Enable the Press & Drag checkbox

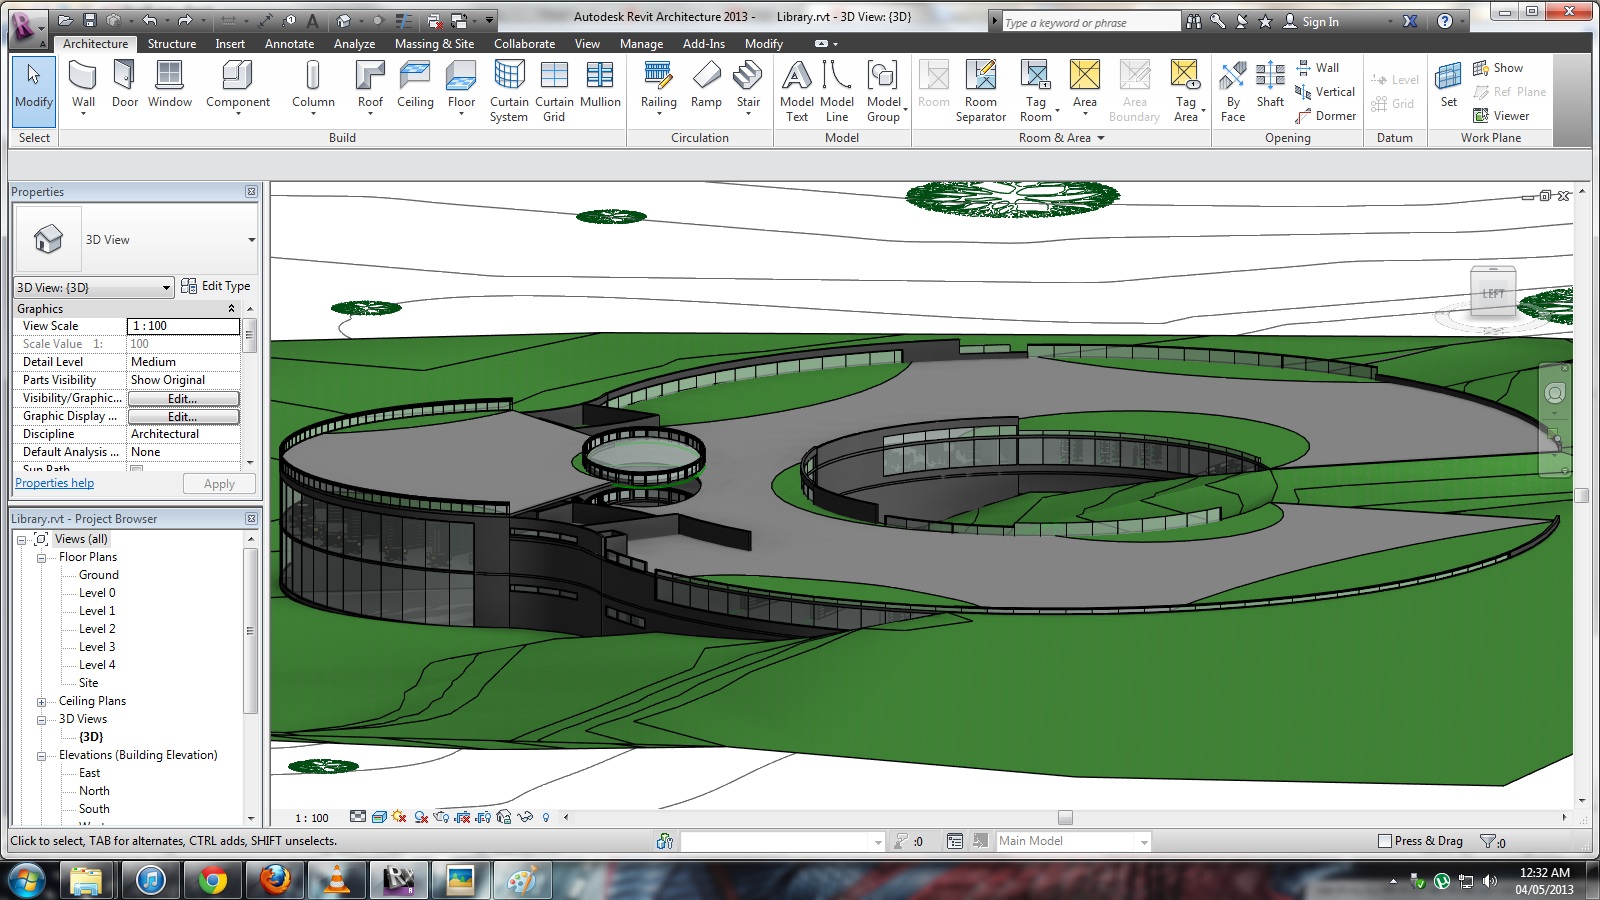(1385, 841)
